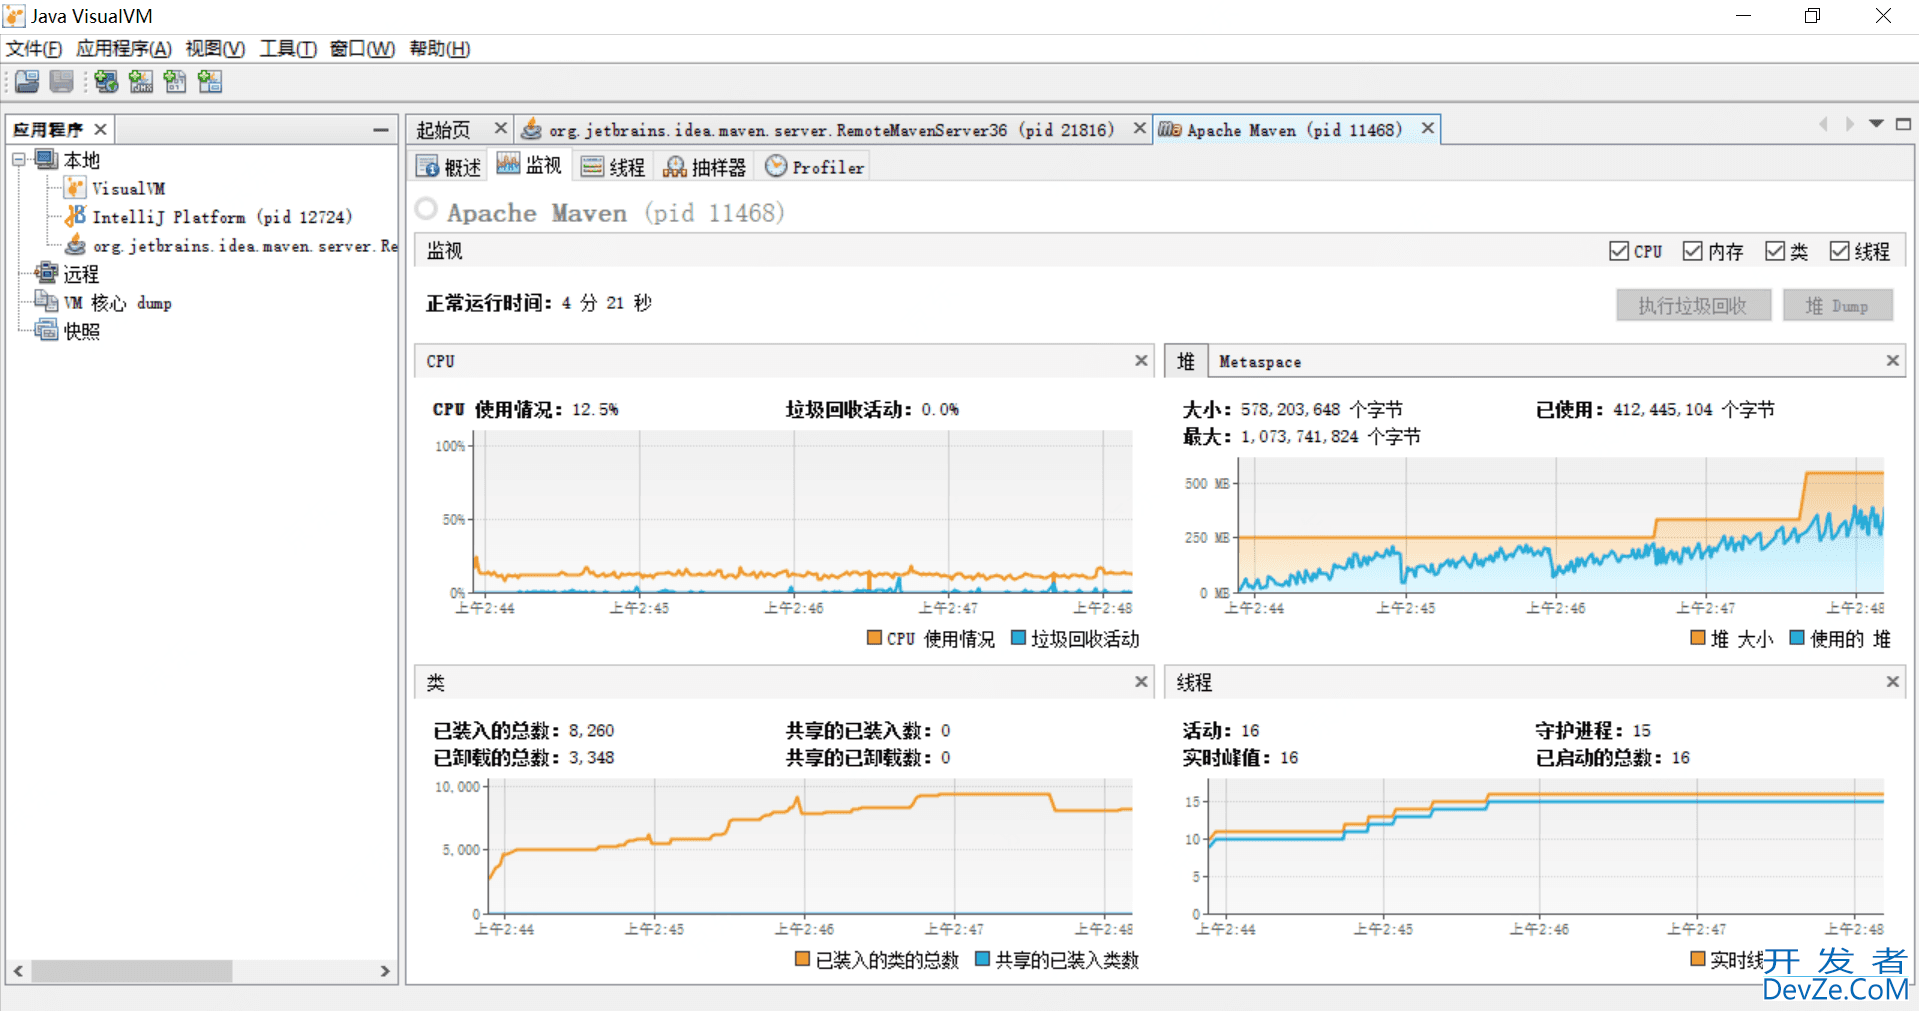Click the Load Snapshot toolbar icon
Image resolution: width=1919 pixels, height=1011 pixels.
click(x=27, y=82)
